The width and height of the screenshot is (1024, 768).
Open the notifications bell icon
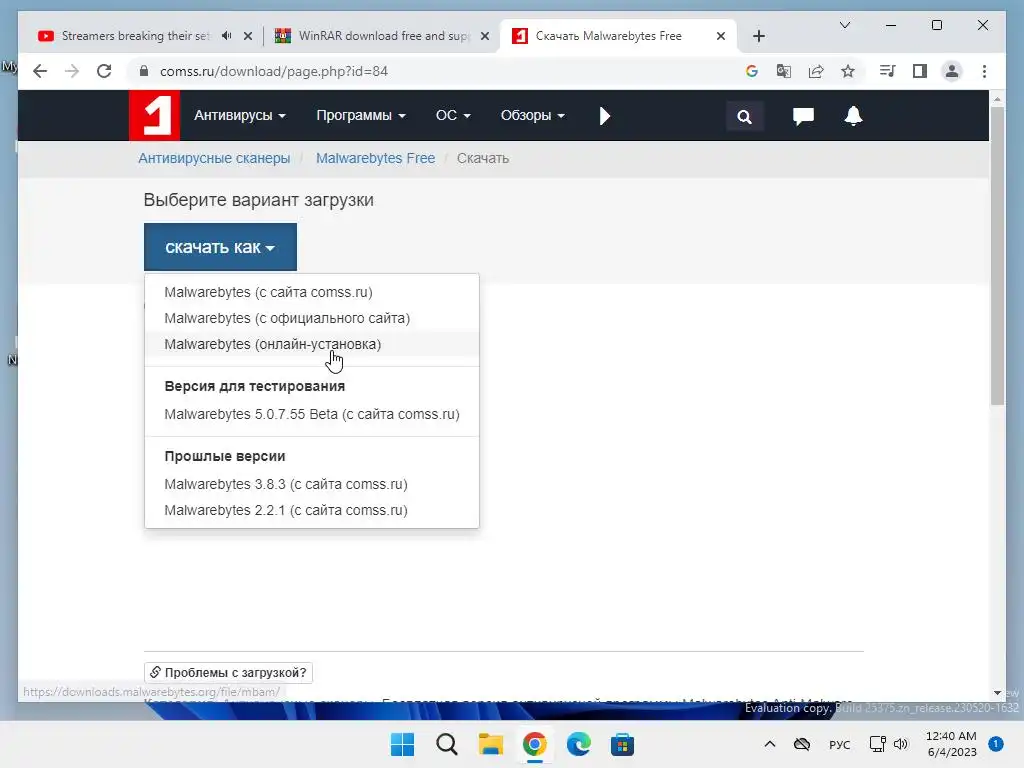tap(853, 116)
